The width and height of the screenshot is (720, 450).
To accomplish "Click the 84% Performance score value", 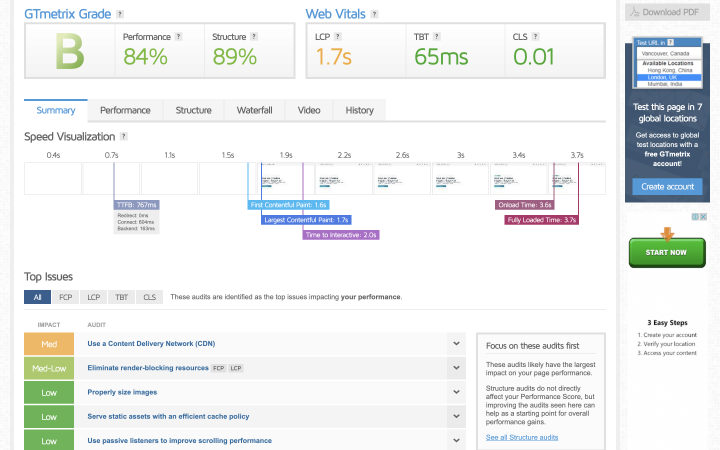I will point(145,57).
